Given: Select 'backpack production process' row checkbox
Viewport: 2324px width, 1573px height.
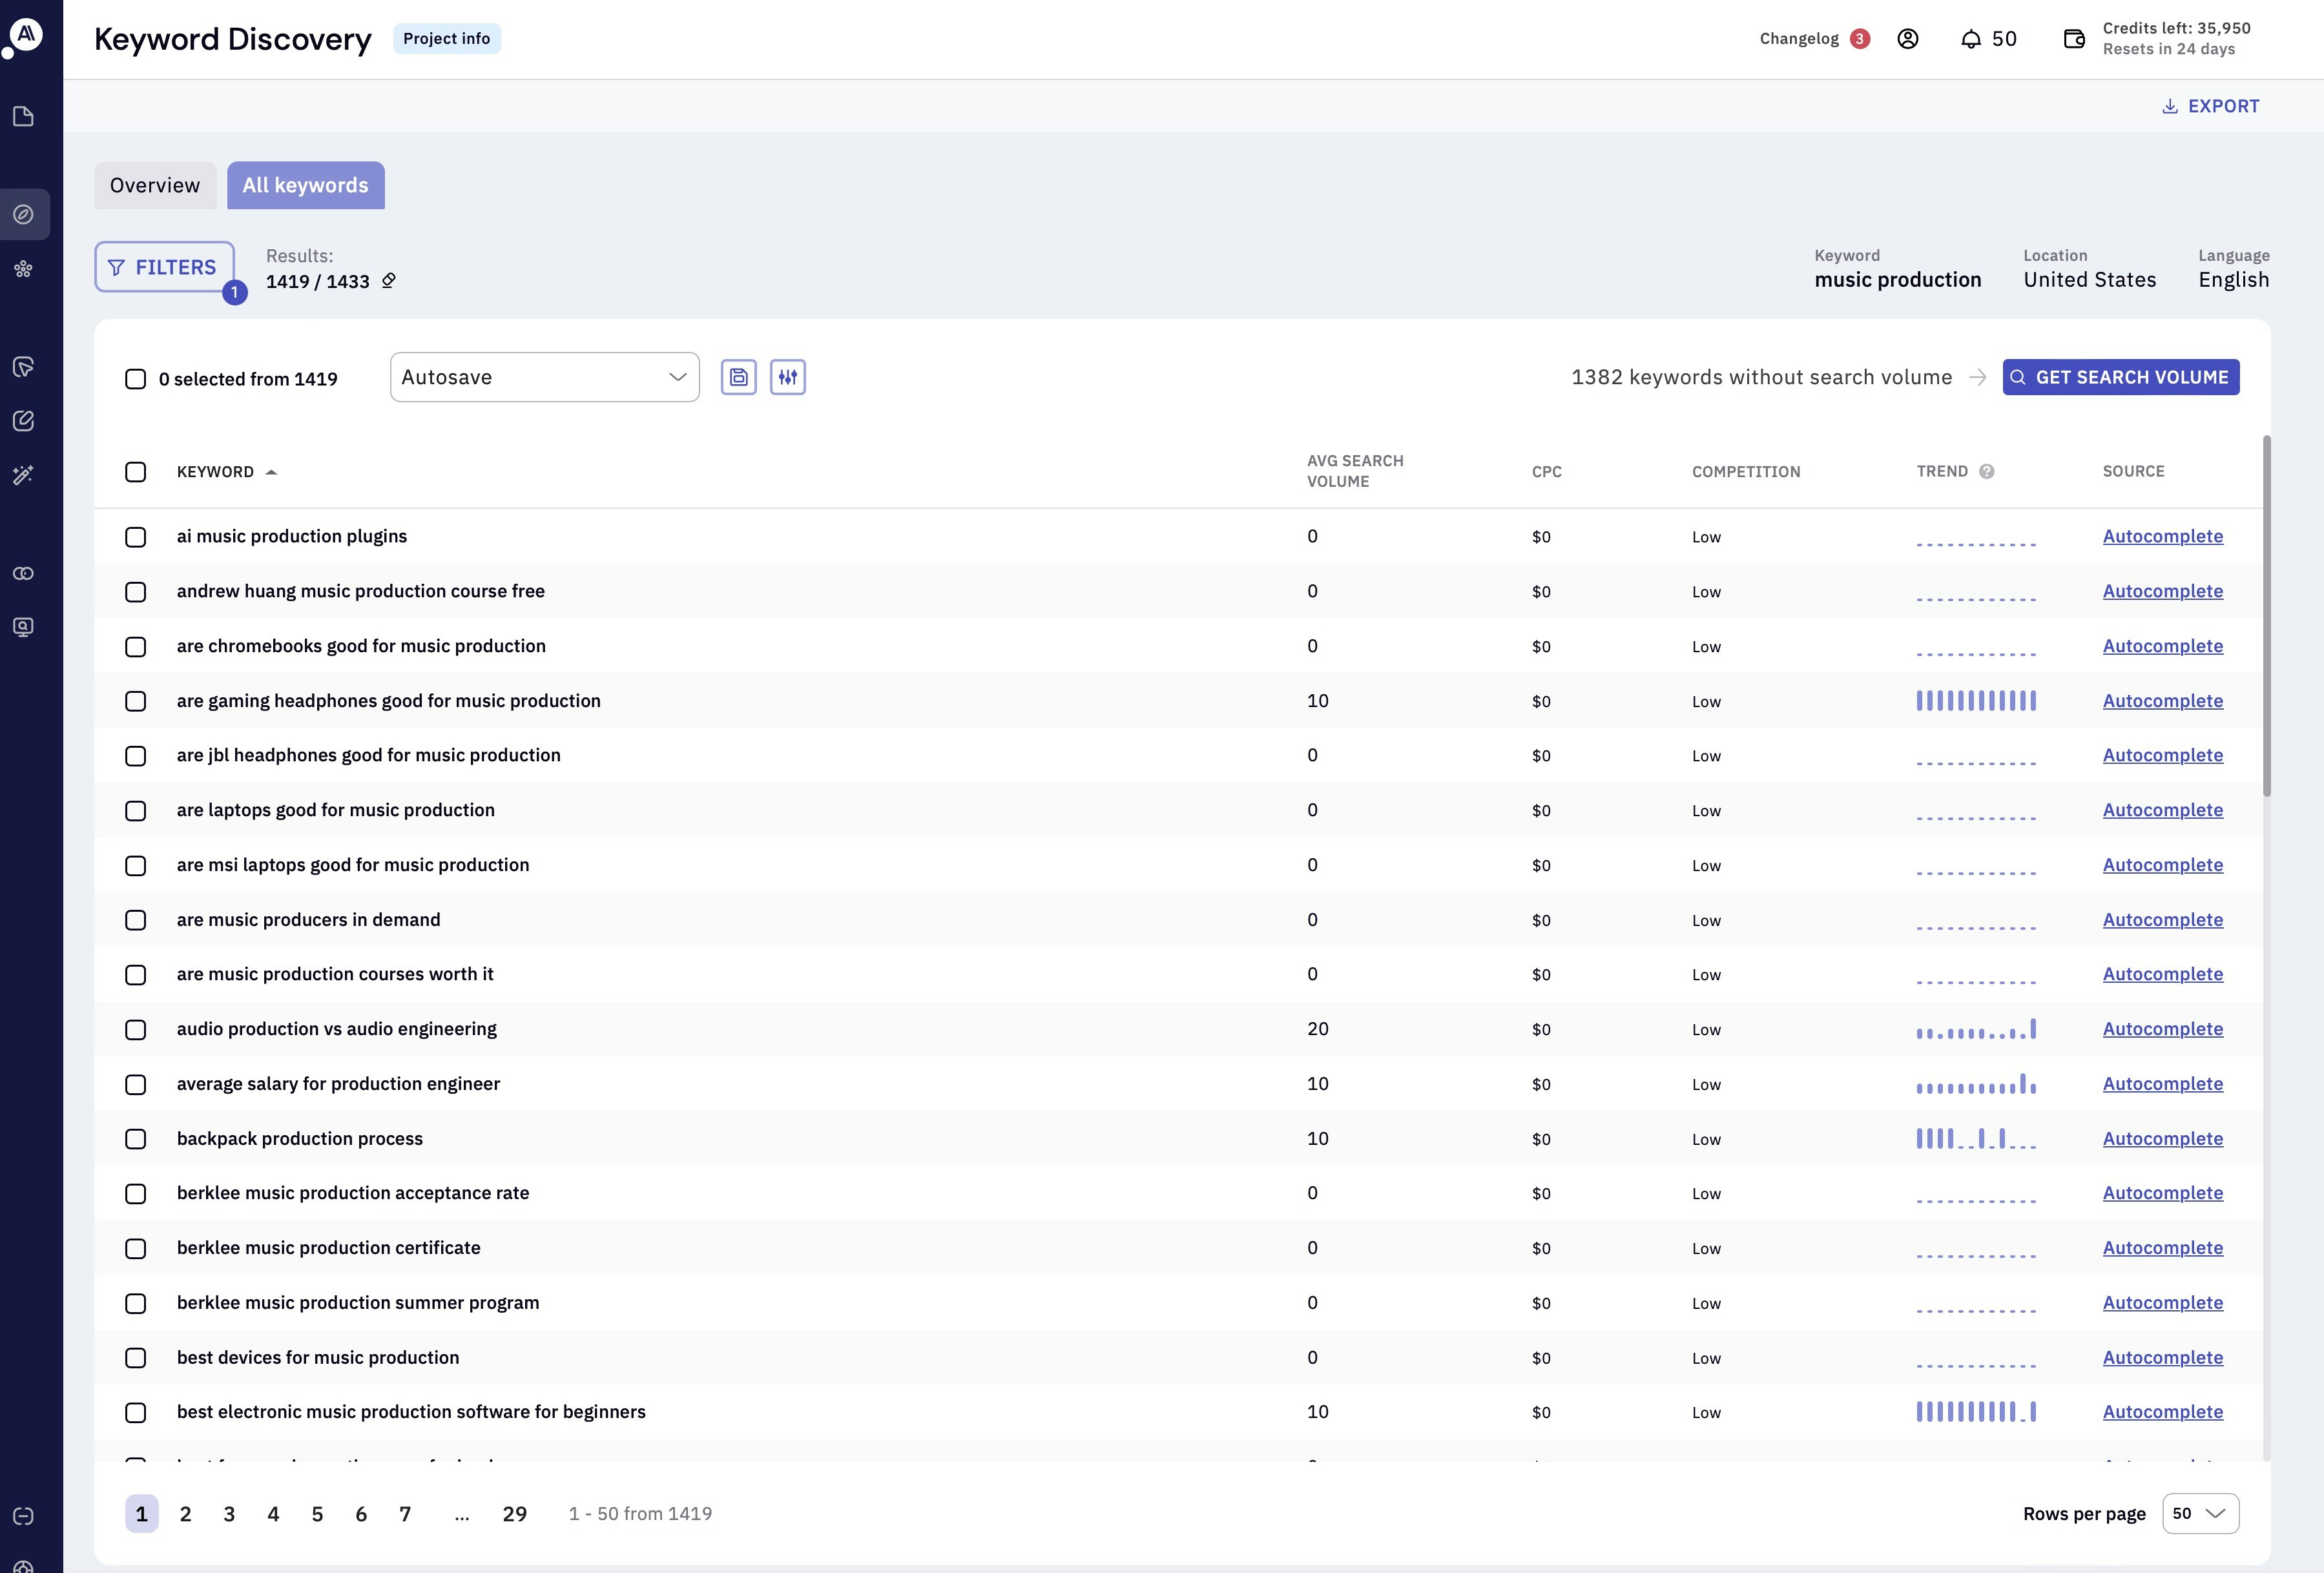Looking at the screenshot, I should click(x=135, y=1139).
